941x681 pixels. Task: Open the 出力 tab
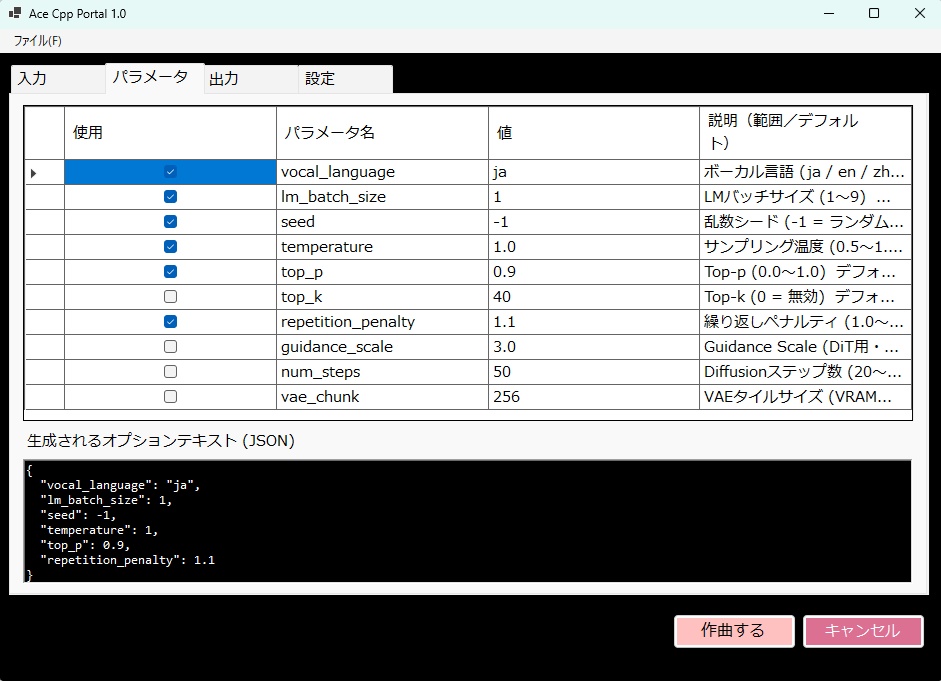[251, 79]
